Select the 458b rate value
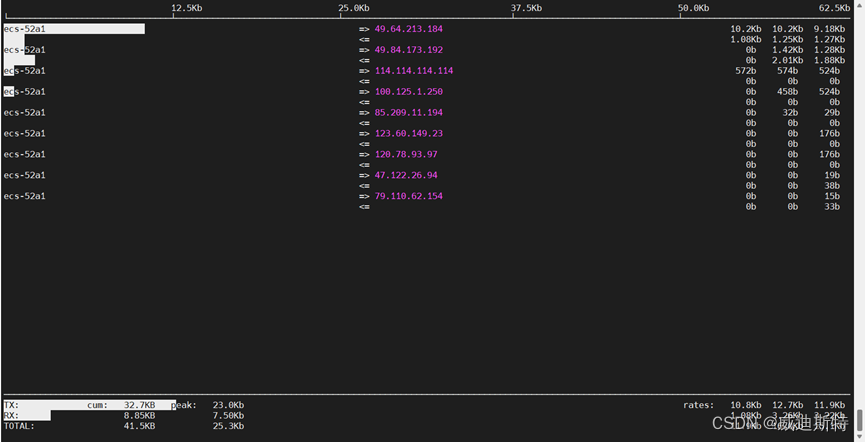 click(x=788, y=92)
